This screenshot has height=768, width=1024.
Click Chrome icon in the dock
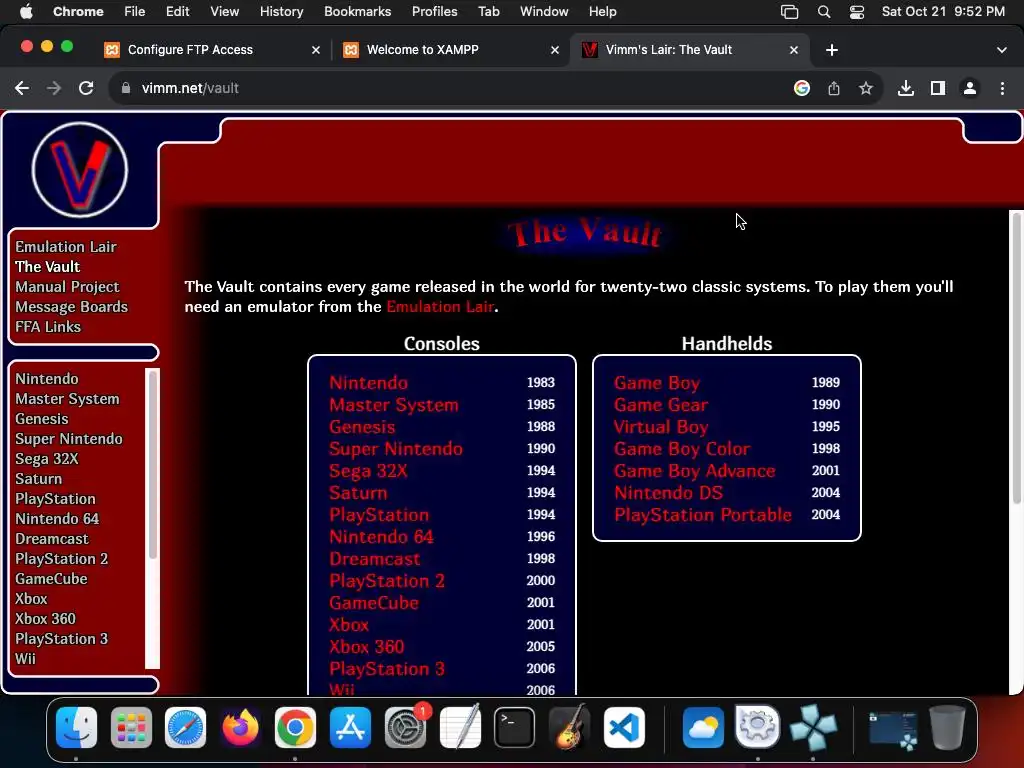pyautogui.click(x=295, y=728)
